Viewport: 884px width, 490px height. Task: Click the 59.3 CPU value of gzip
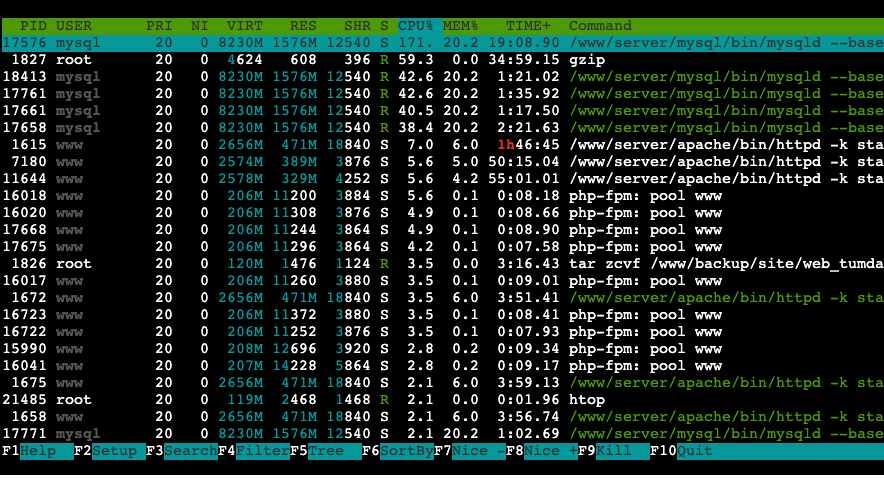[x=416, y=60]
